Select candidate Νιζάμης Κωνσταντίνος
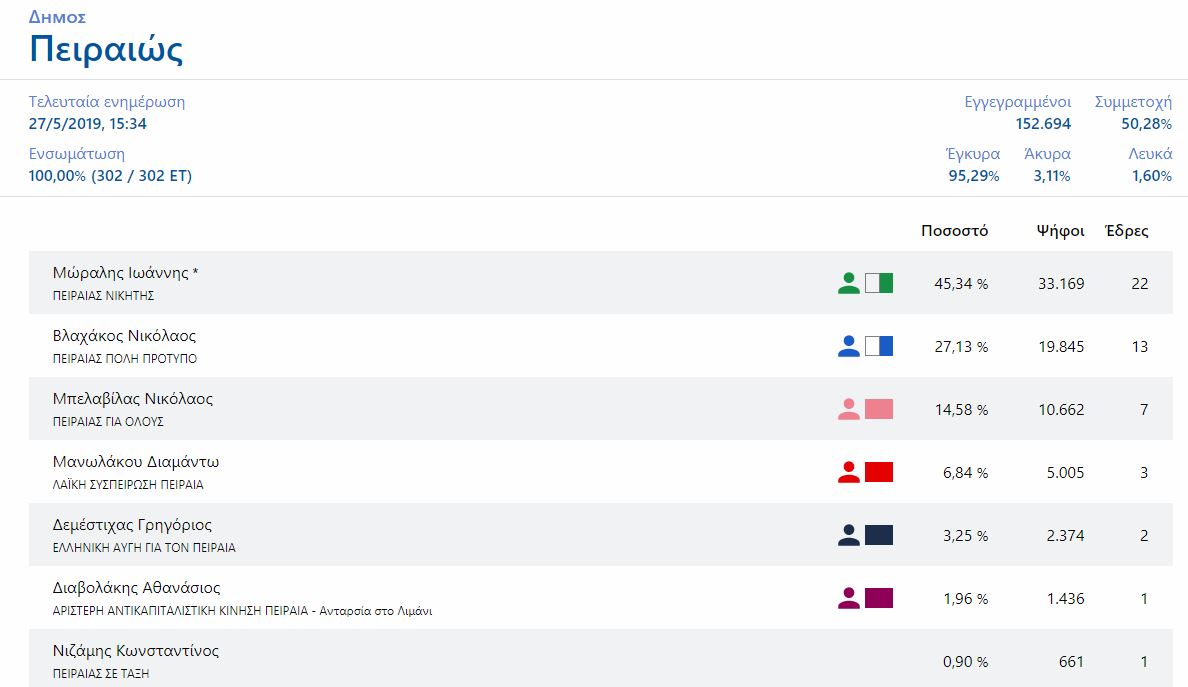Screen dimensions: 1188x687 tap(136, 650)
